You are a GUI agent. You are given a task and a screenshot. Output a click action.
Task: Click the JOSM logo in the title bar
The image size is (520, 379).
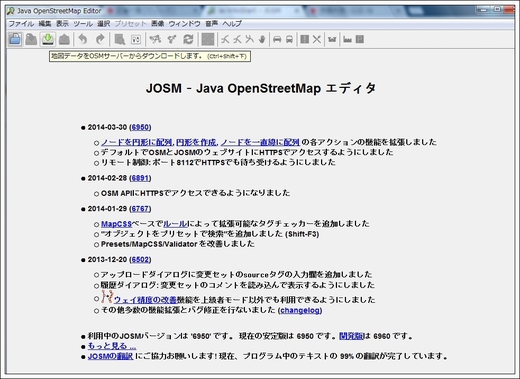coord(11,11)
